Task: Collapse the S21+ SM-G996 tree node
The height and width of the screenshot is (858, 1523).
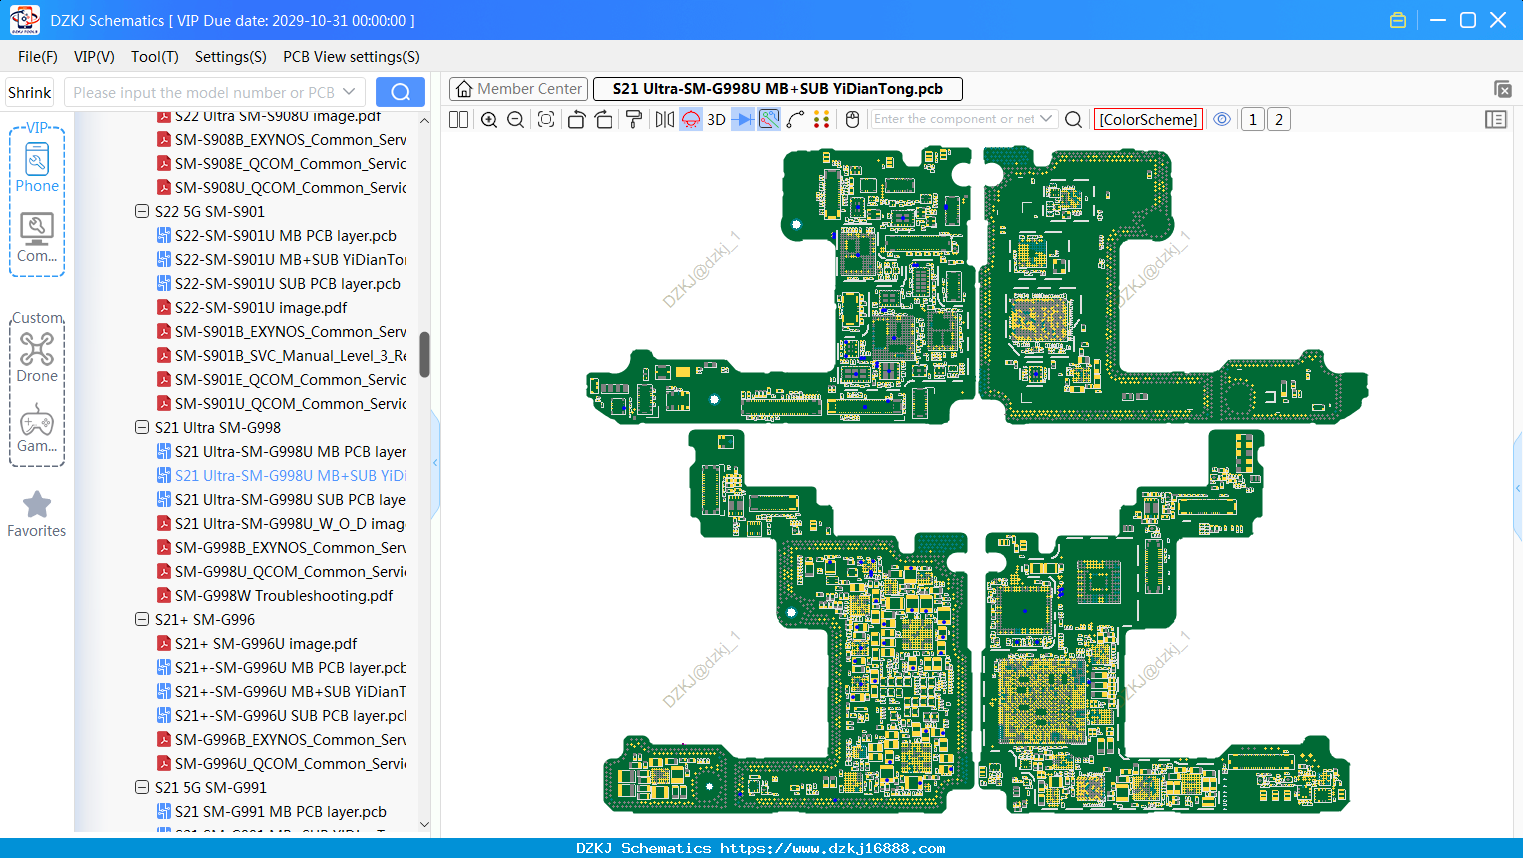Action: pos(142,620)
